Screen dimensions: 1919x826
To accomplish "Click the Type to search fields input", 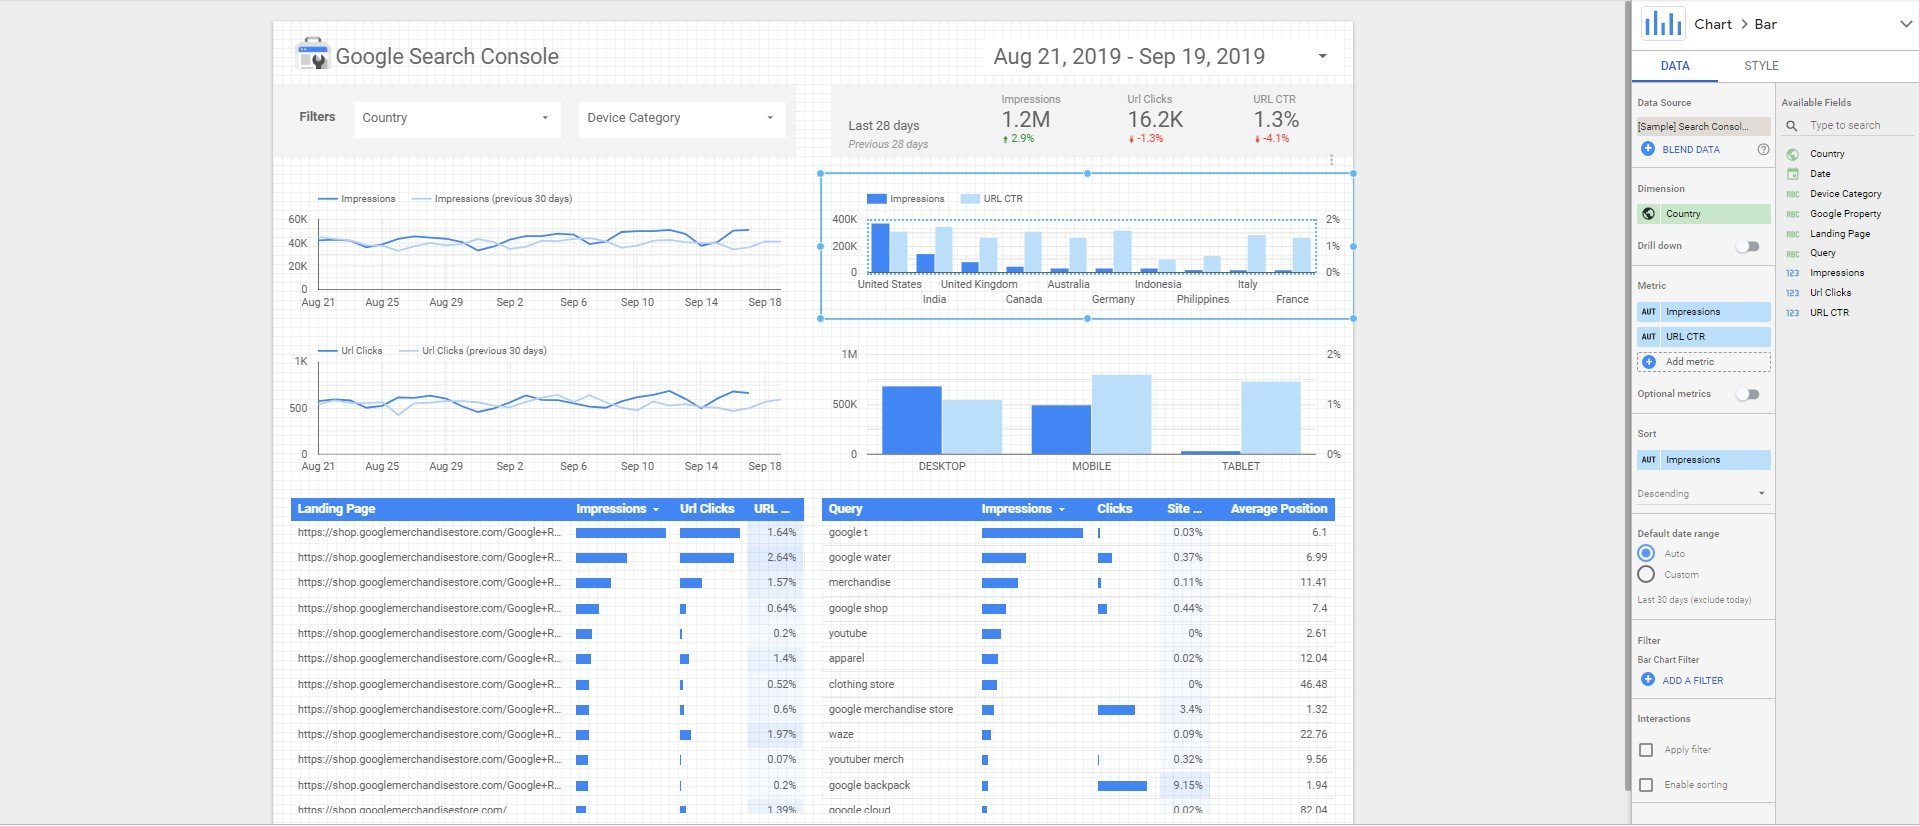I will [1859, 126].
